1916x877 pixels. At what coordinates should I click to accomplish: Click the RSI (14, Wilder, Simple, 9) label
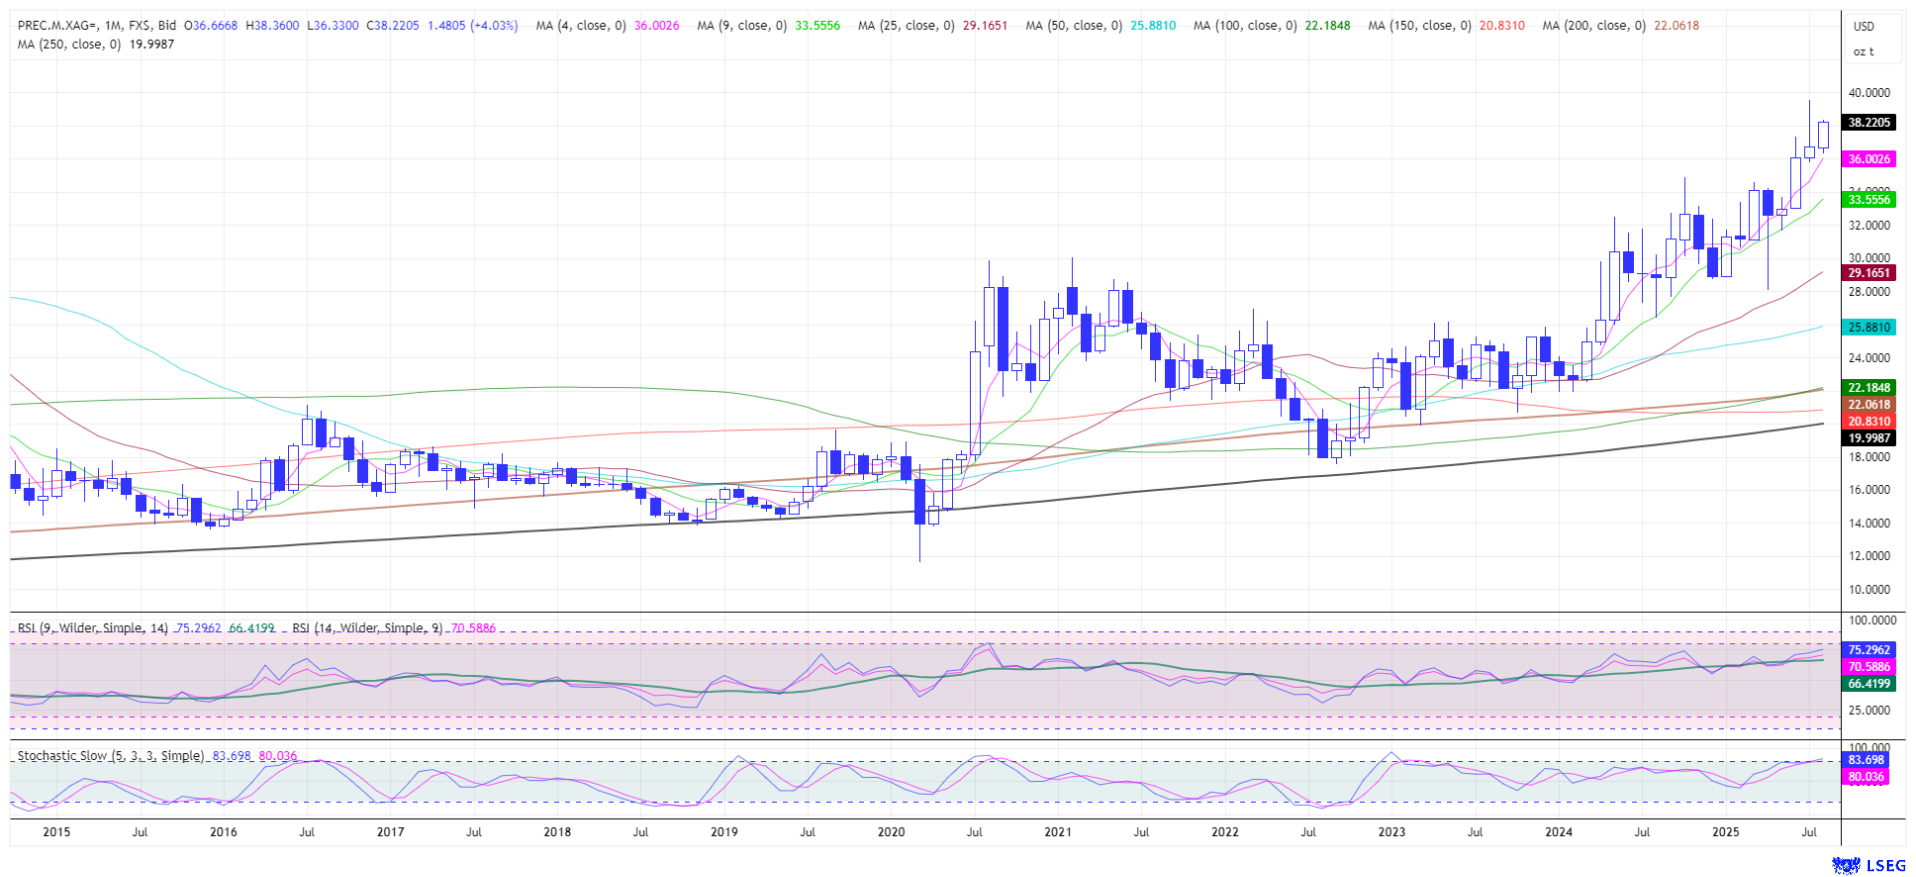pyautogui.click(x=367, y=628)
